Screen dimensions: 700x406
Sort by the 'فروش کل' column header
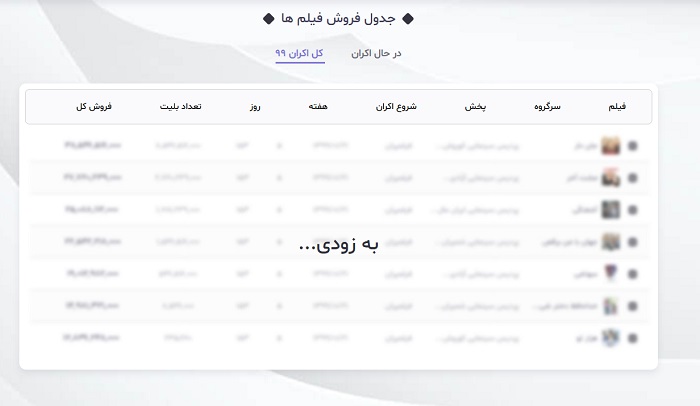click(x=93, y=106)
